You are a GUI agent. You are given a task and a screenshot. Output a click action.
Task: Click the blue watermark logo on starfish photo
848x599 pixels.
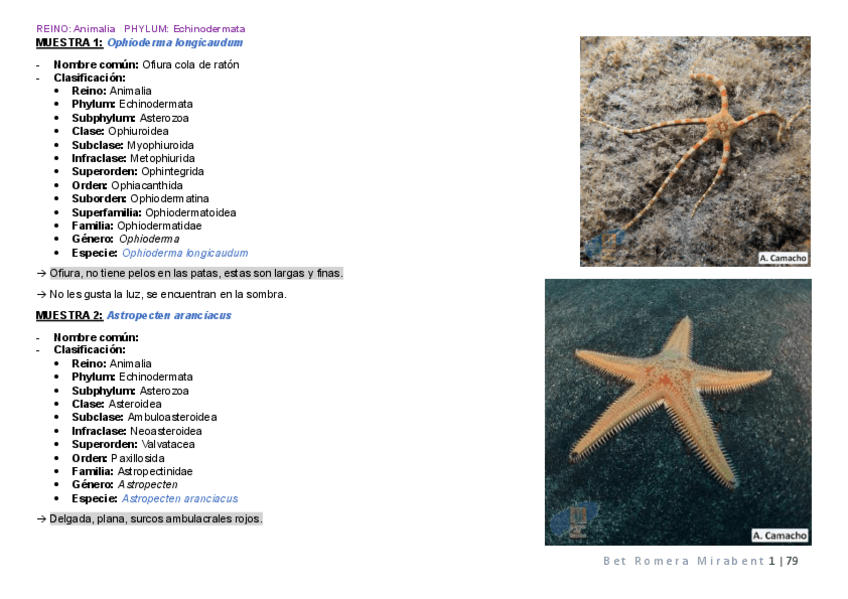(574, 519)
